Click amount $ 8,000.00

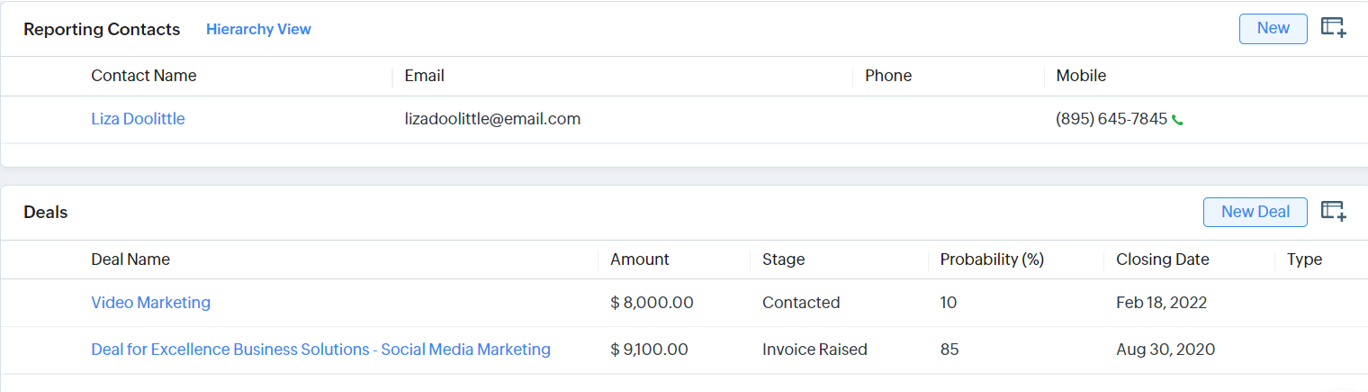tap(652, 302)
